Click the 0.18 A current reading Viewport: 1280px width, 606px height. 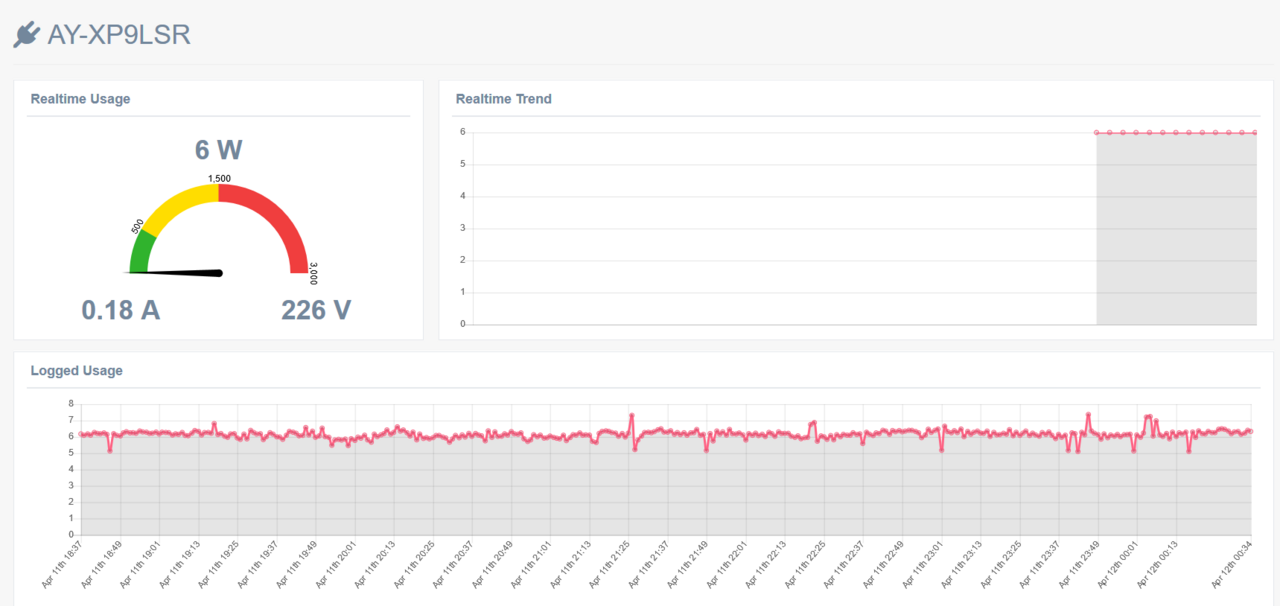120,310
